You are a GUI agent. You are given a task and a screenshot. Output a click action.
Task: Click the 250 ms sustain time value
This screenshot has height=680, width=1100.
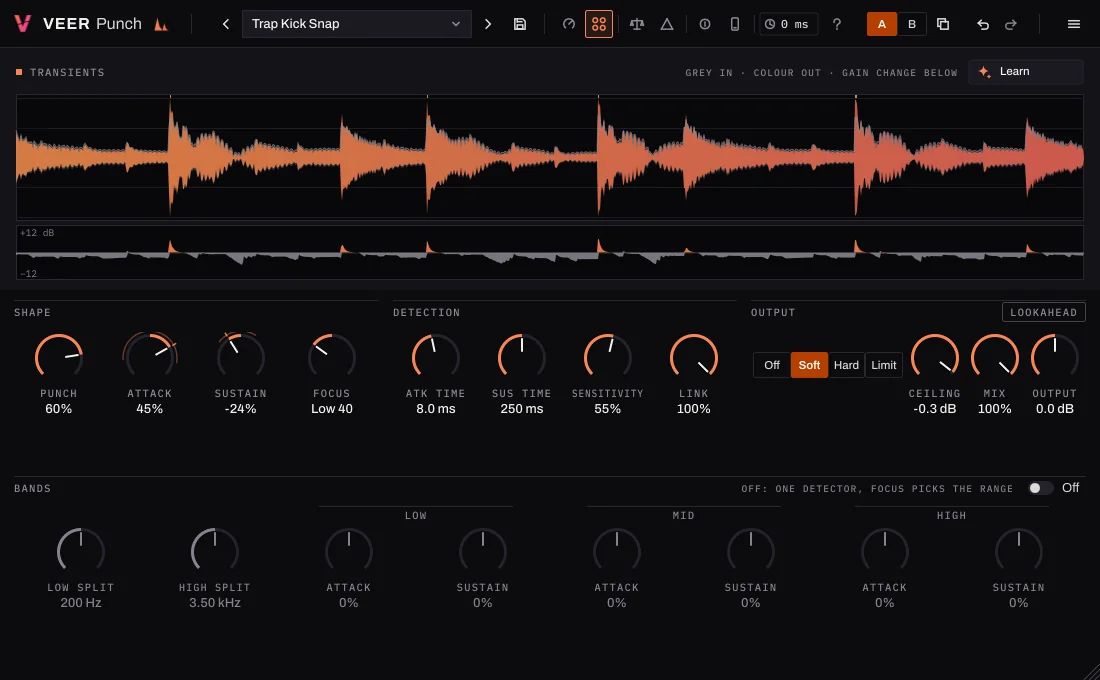point(522,409)
